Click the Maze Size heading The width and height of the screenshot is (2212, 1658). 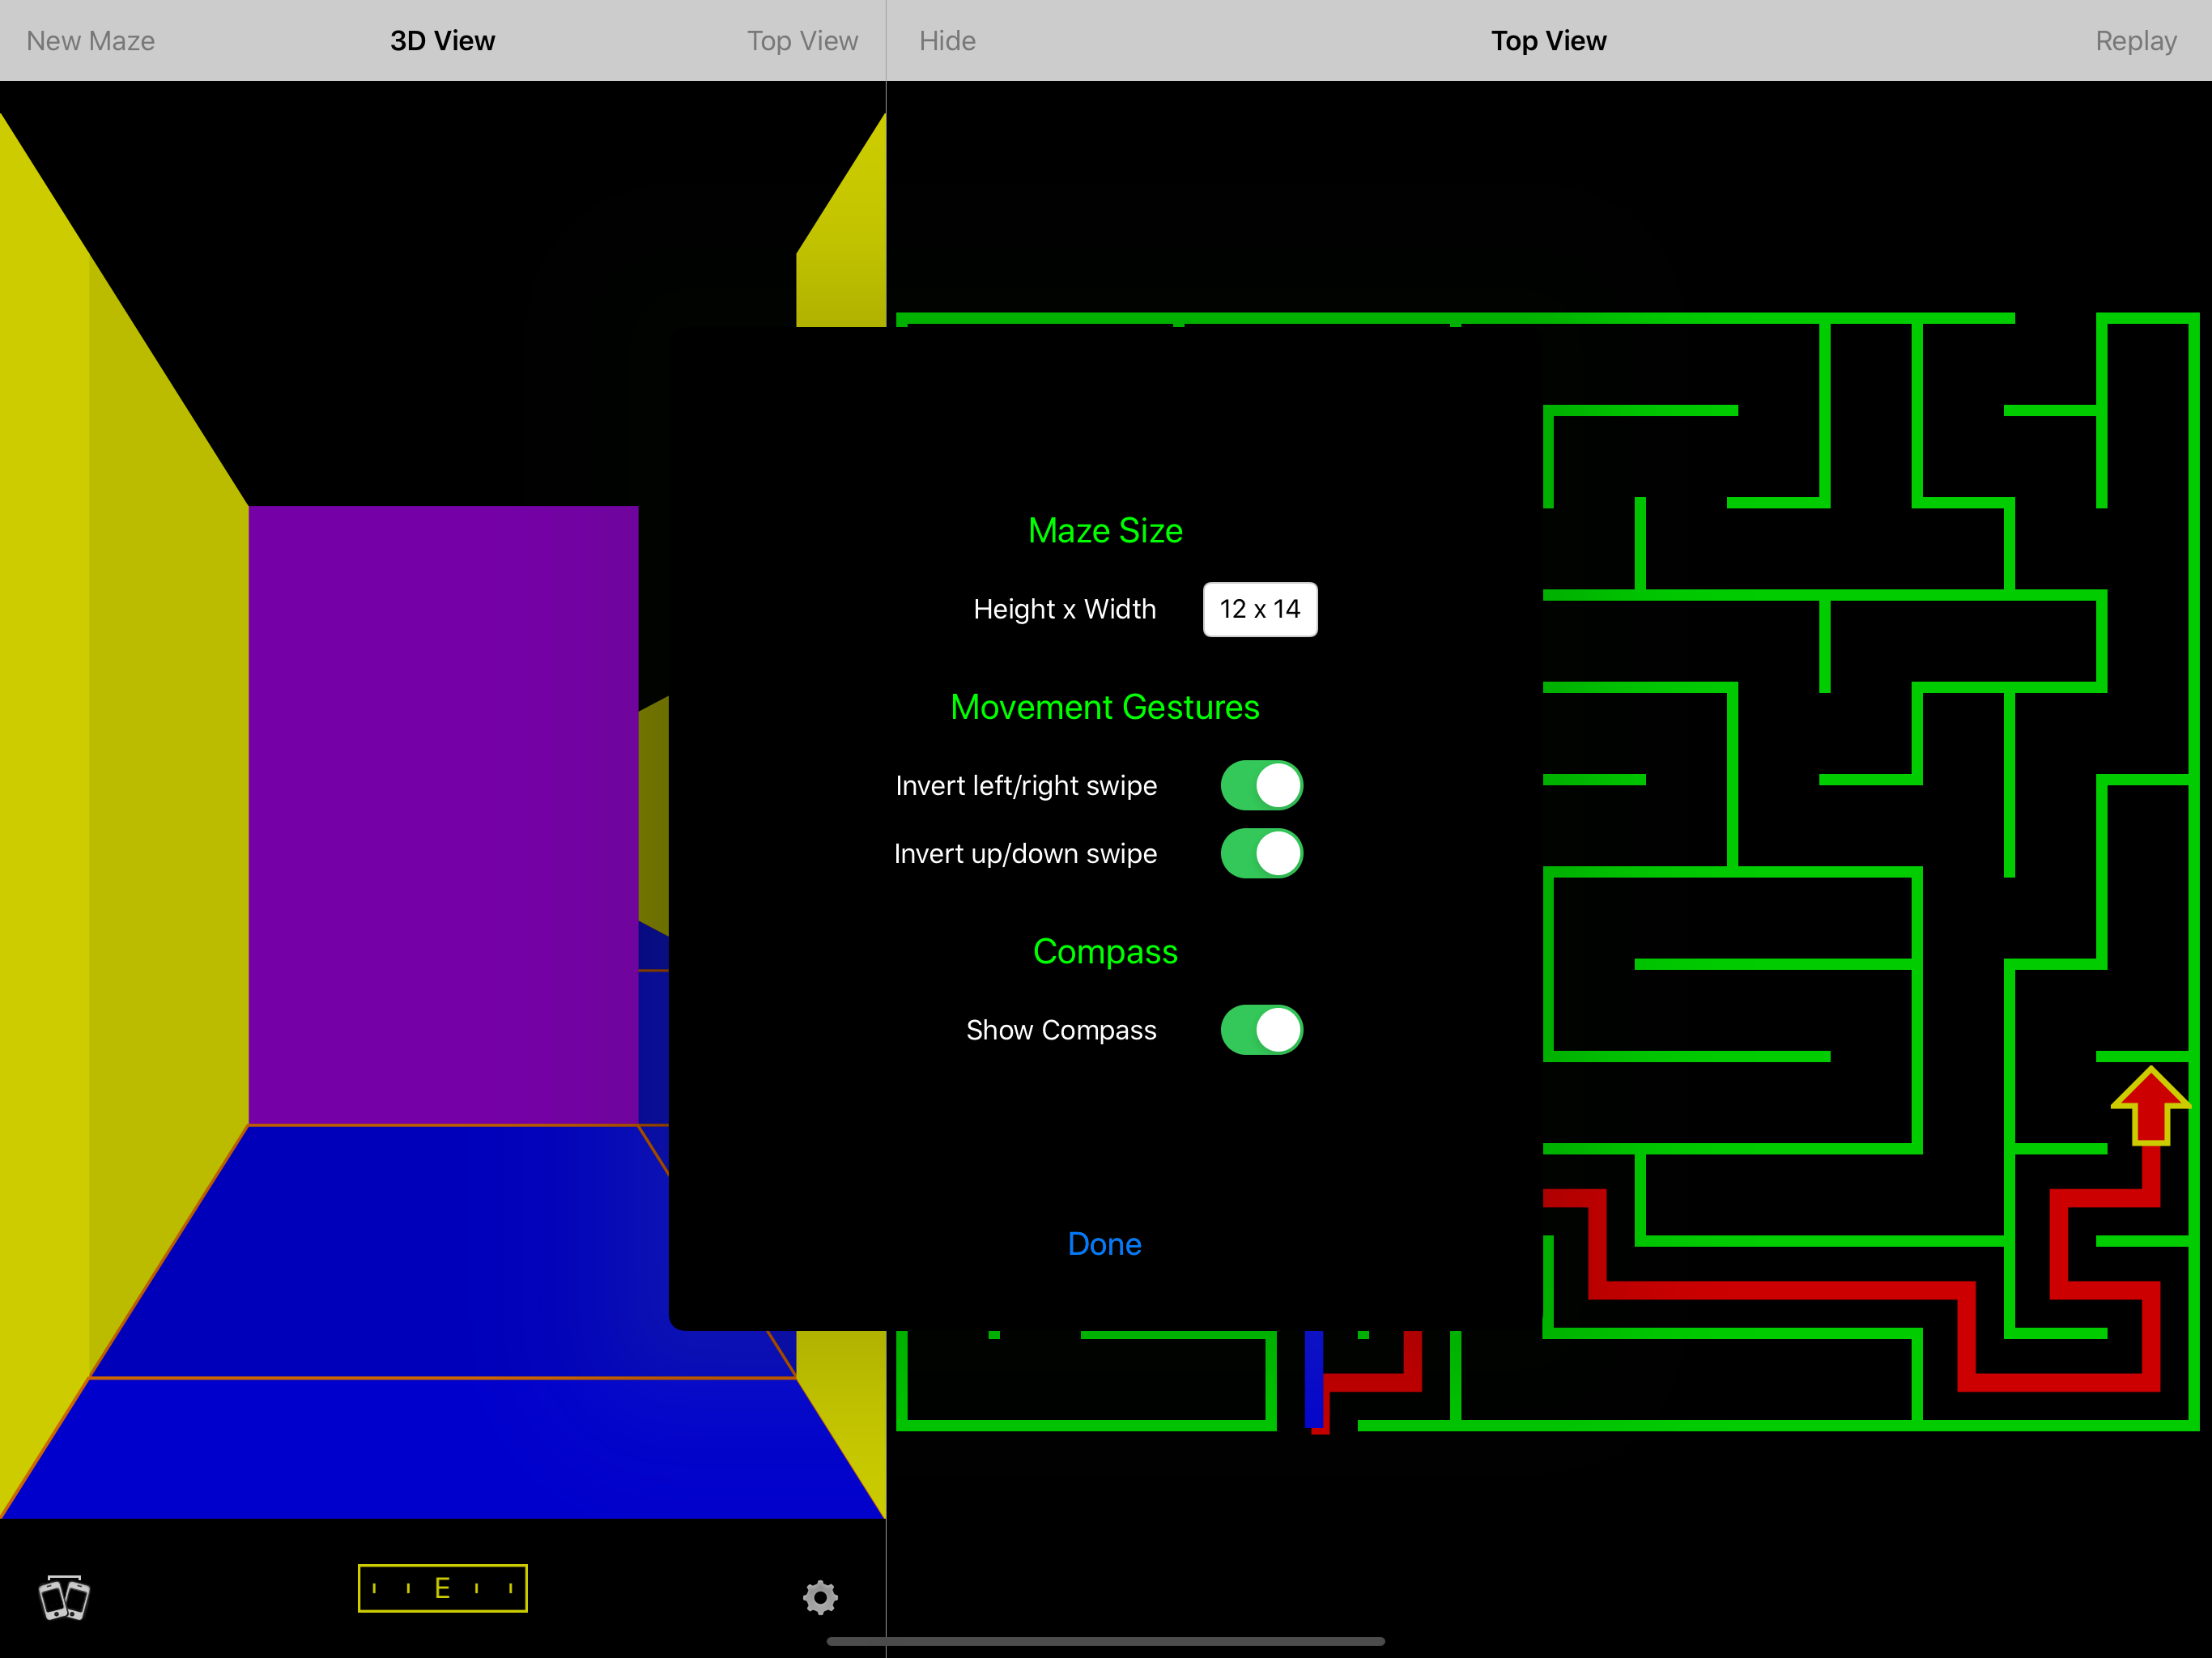coord(1105,530)
